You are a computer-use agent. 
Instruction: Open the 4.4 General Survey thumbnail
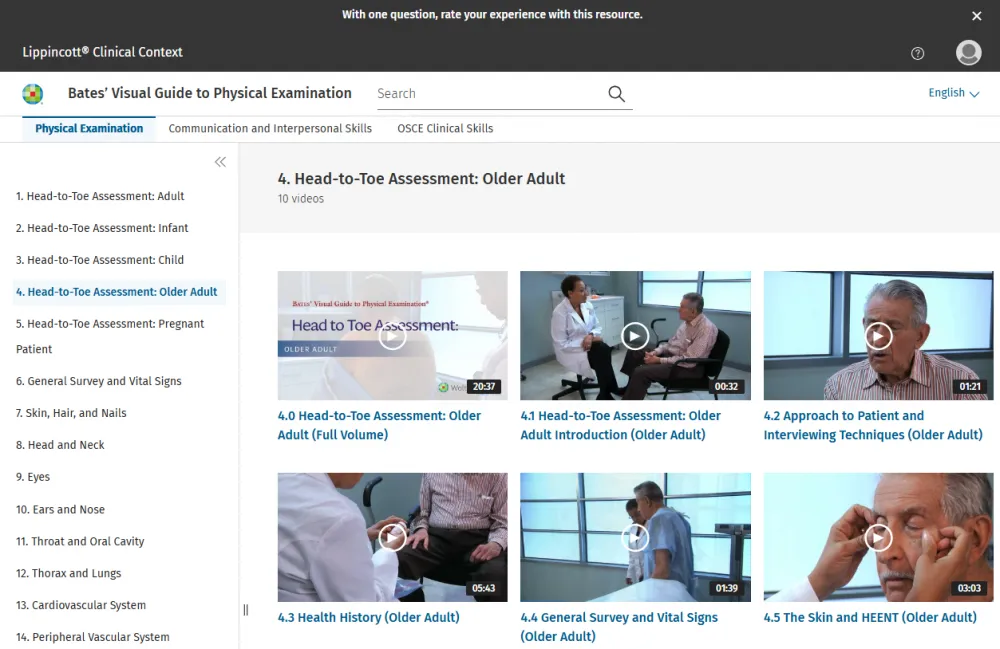[635, 538]
